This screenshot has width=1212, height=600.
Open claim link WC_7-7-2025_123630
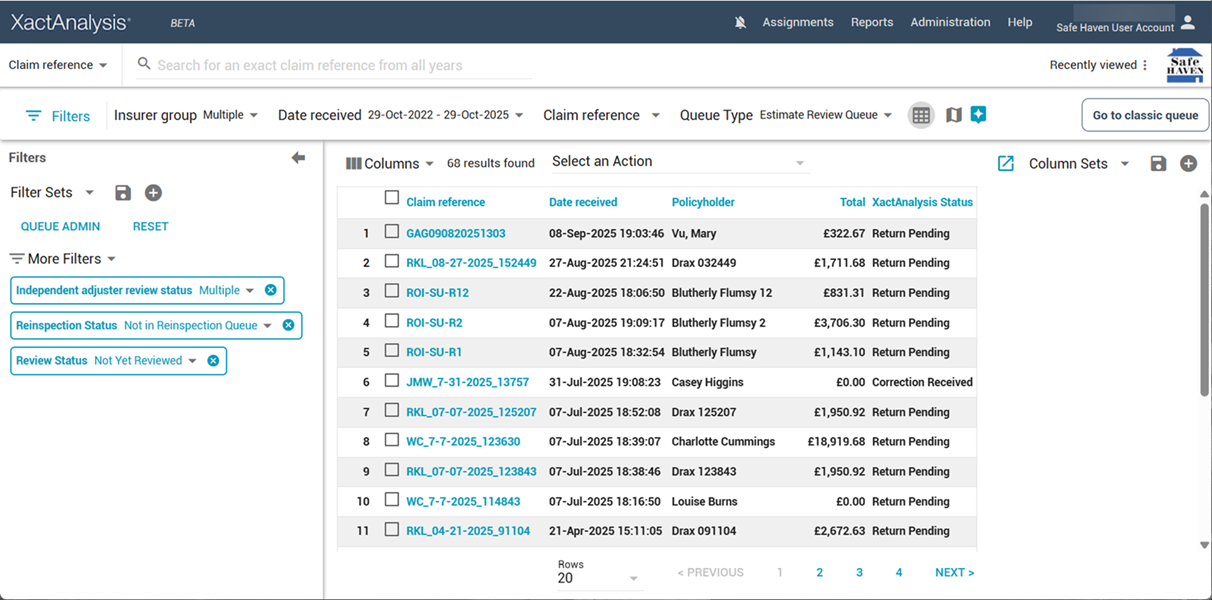tap(463, 442)
